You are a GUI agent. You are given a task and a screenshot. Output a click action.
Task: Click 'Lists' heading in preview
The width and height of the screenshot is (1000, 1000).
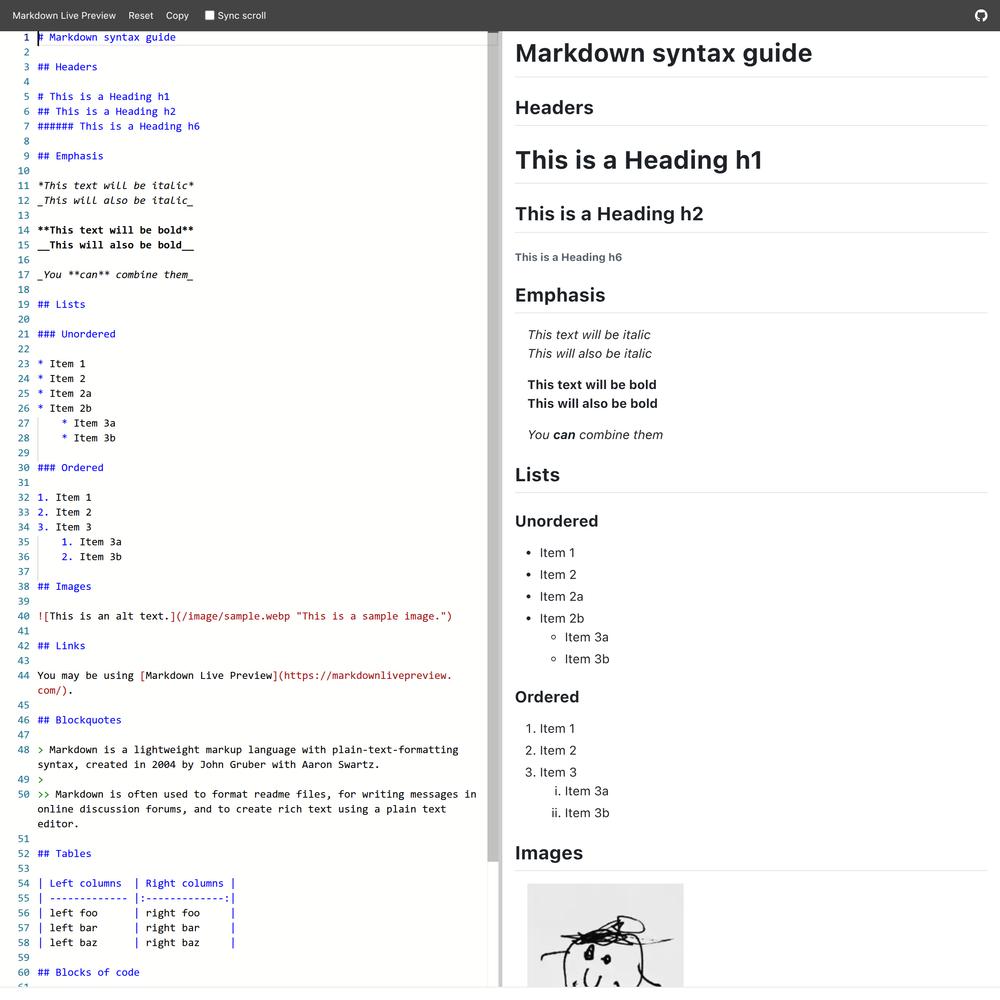point(537,475)
